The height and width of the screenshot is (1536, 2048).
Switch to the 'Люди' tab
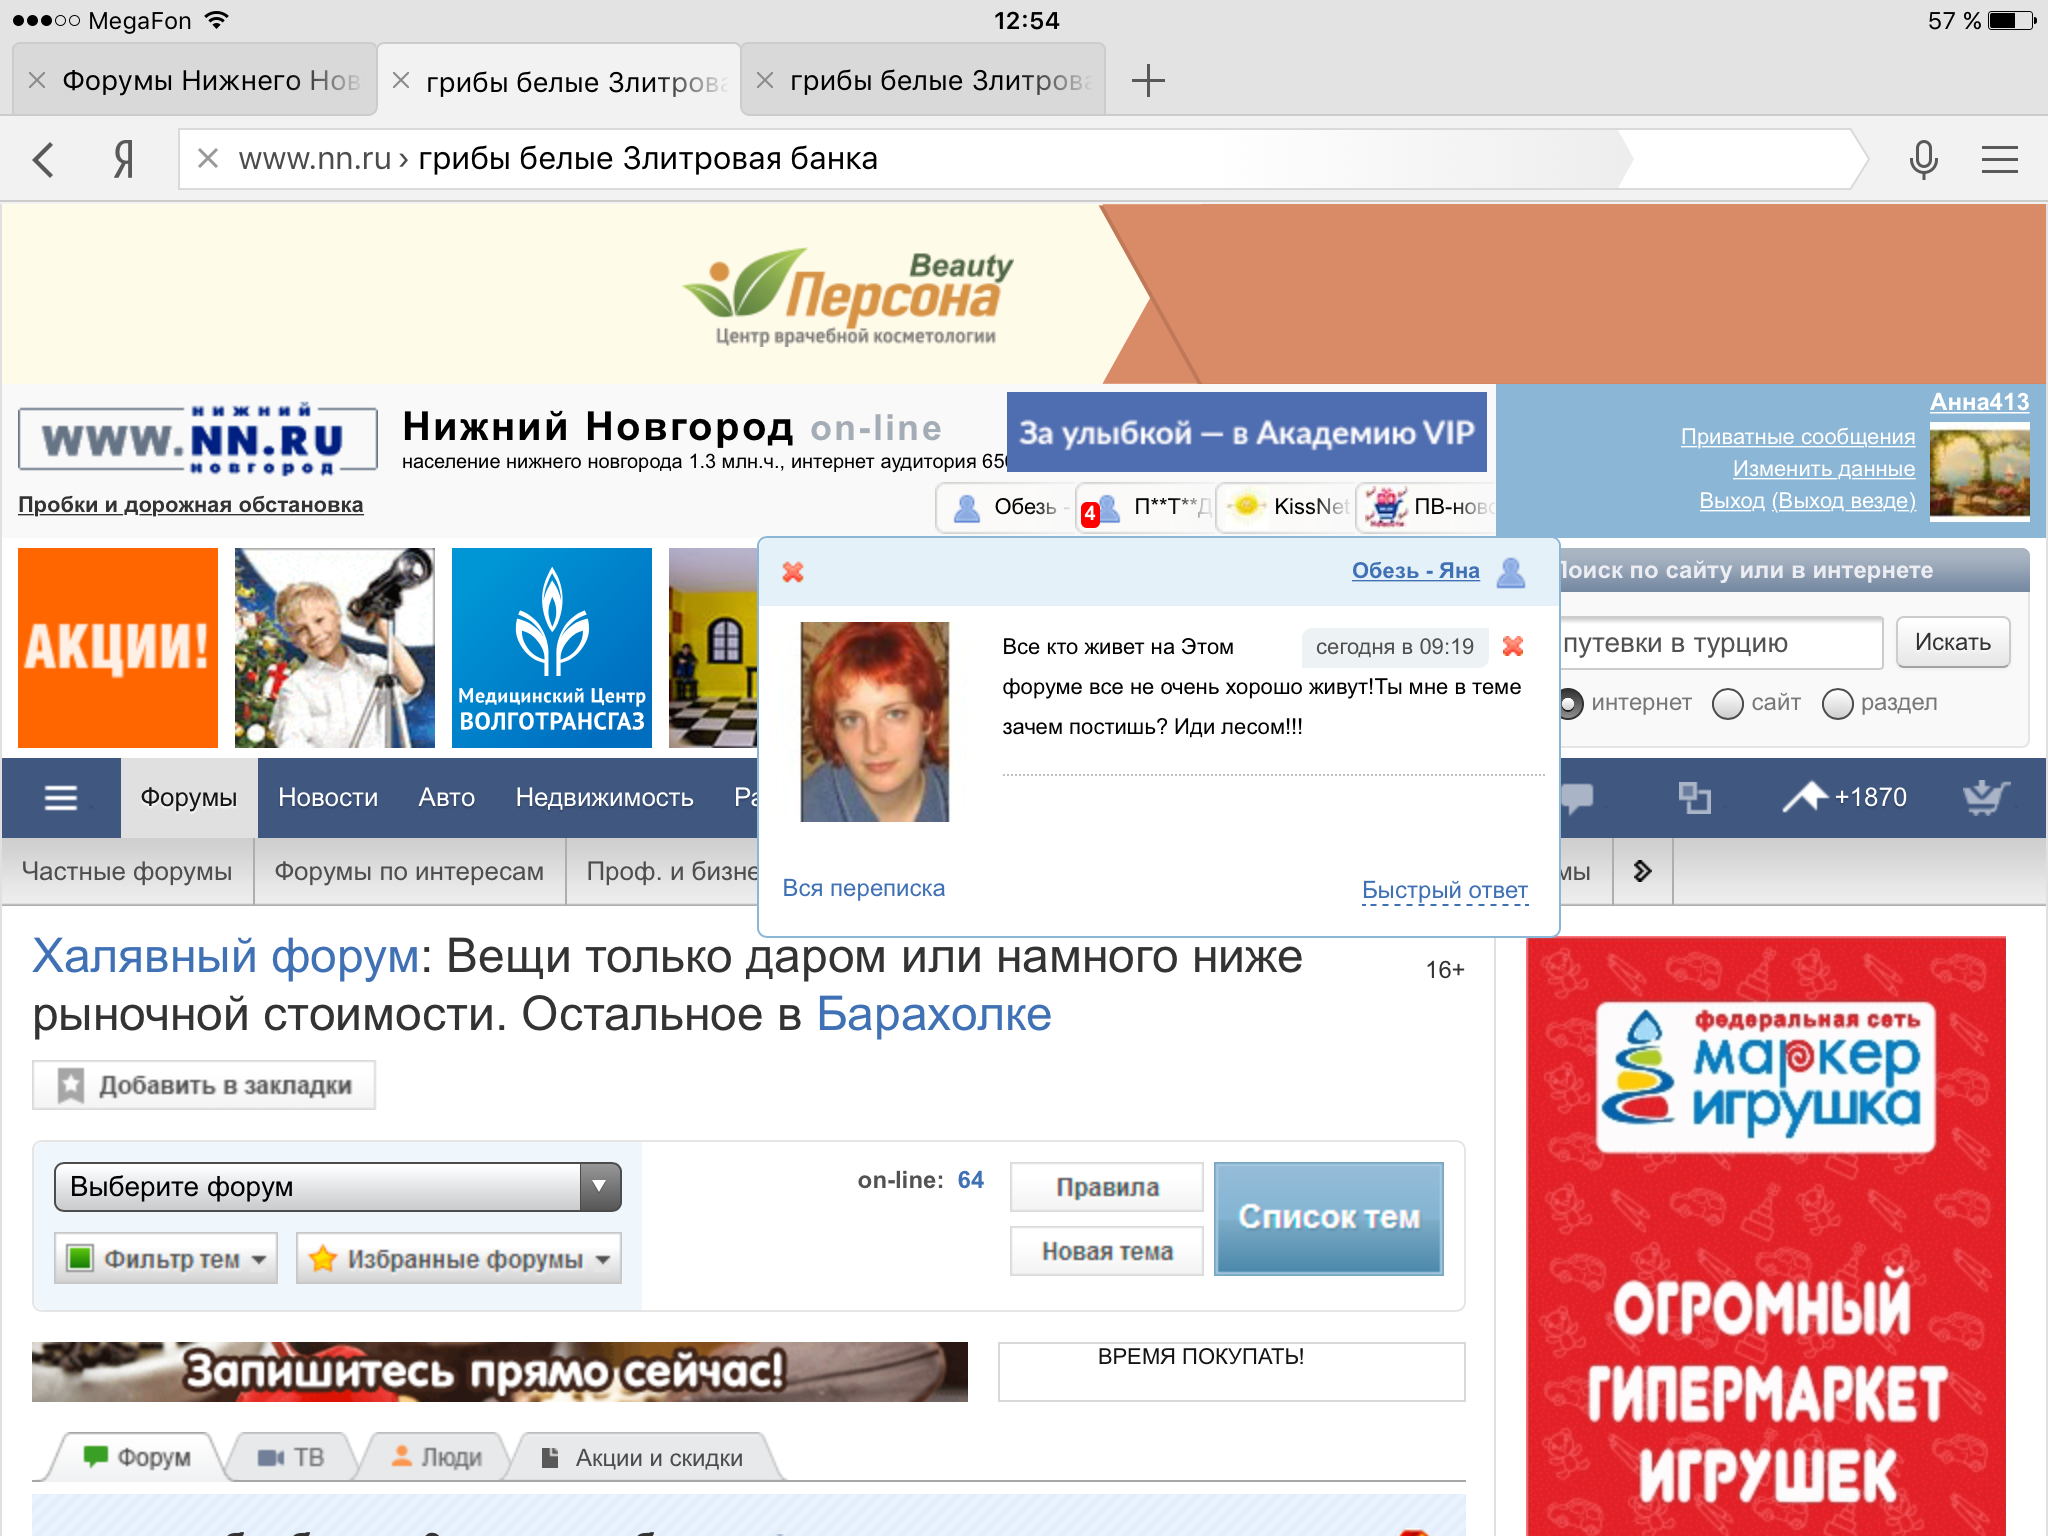click(x=437, y=1457)
